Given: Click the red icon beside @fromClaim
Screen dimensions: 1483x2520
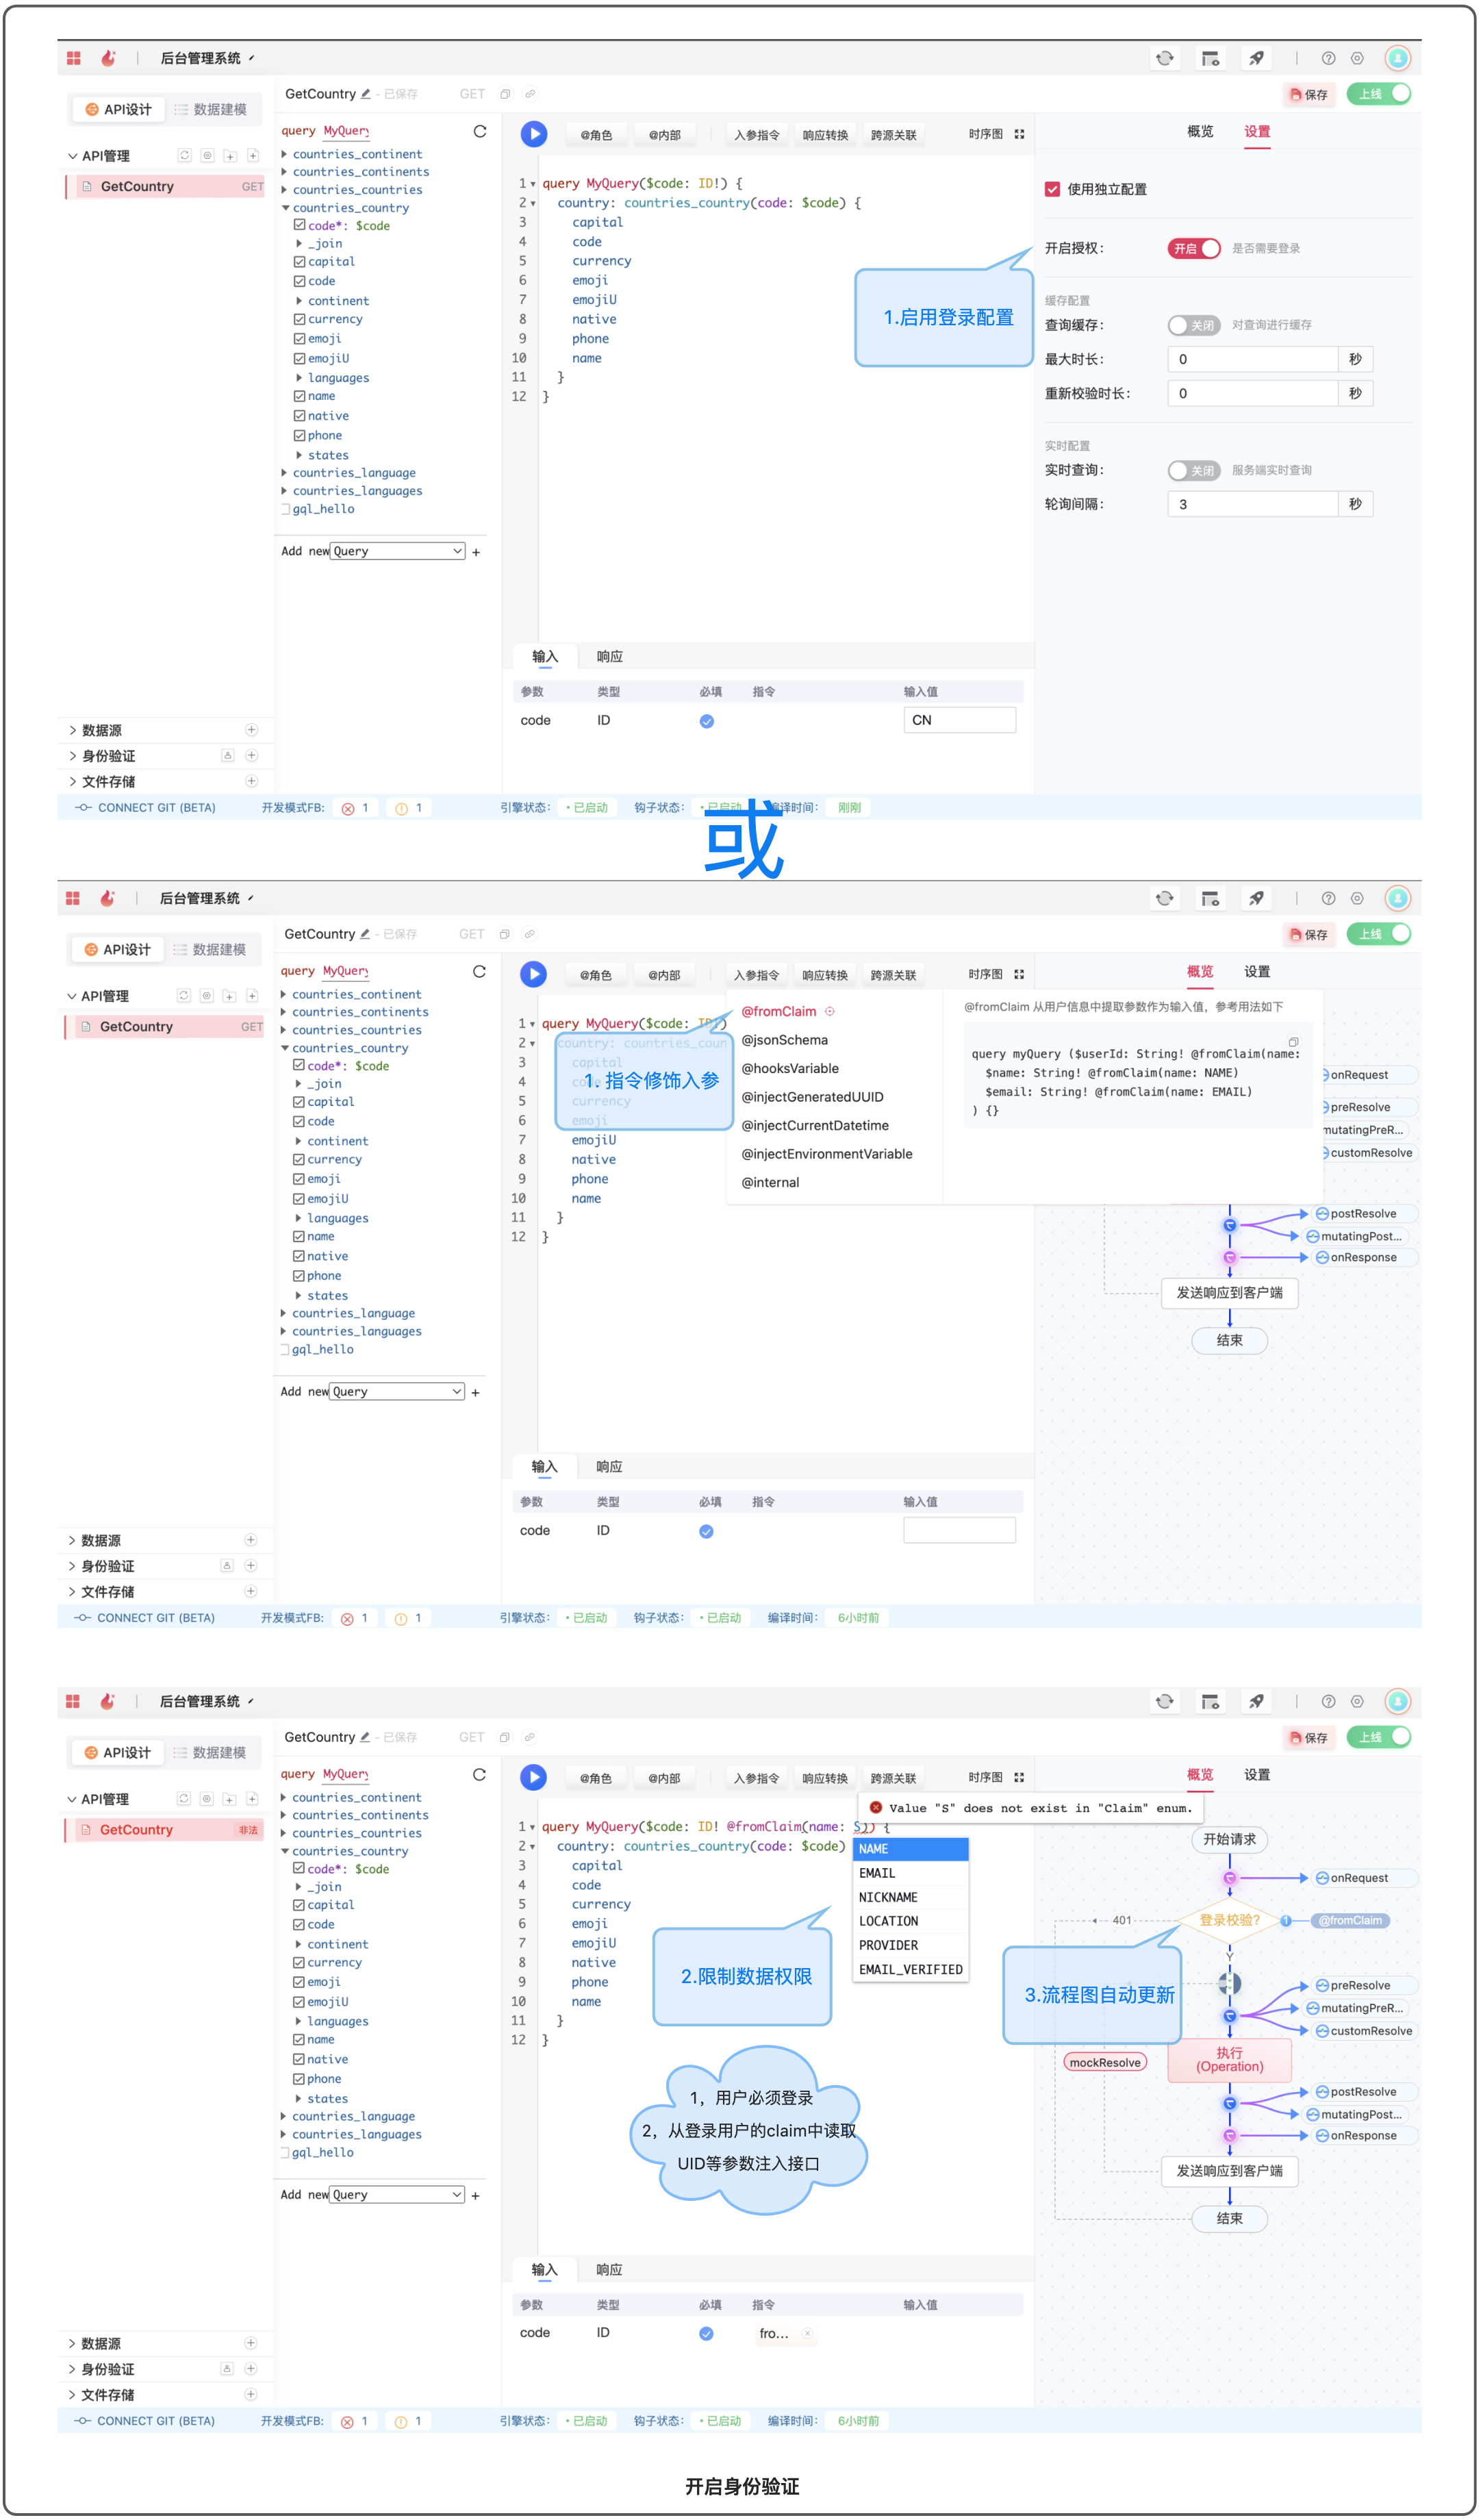Looking at the screenshot, I should pos(829,1011).
